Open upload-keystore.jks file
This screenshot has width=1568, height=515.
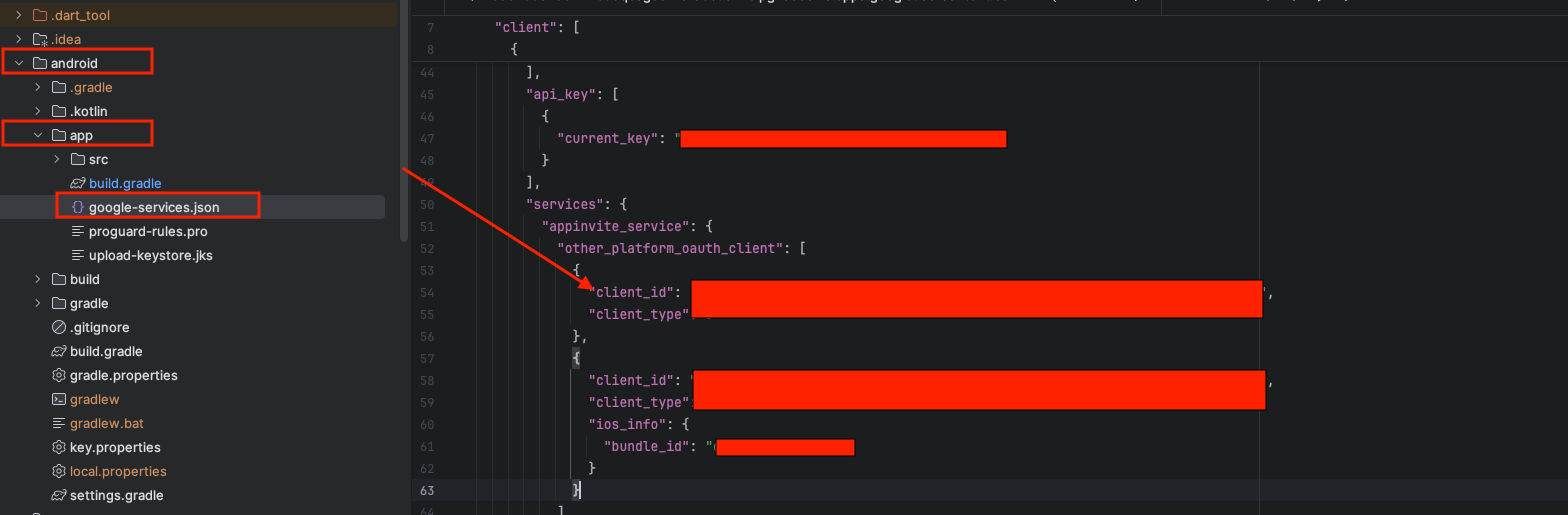click(x=150, y=255)
